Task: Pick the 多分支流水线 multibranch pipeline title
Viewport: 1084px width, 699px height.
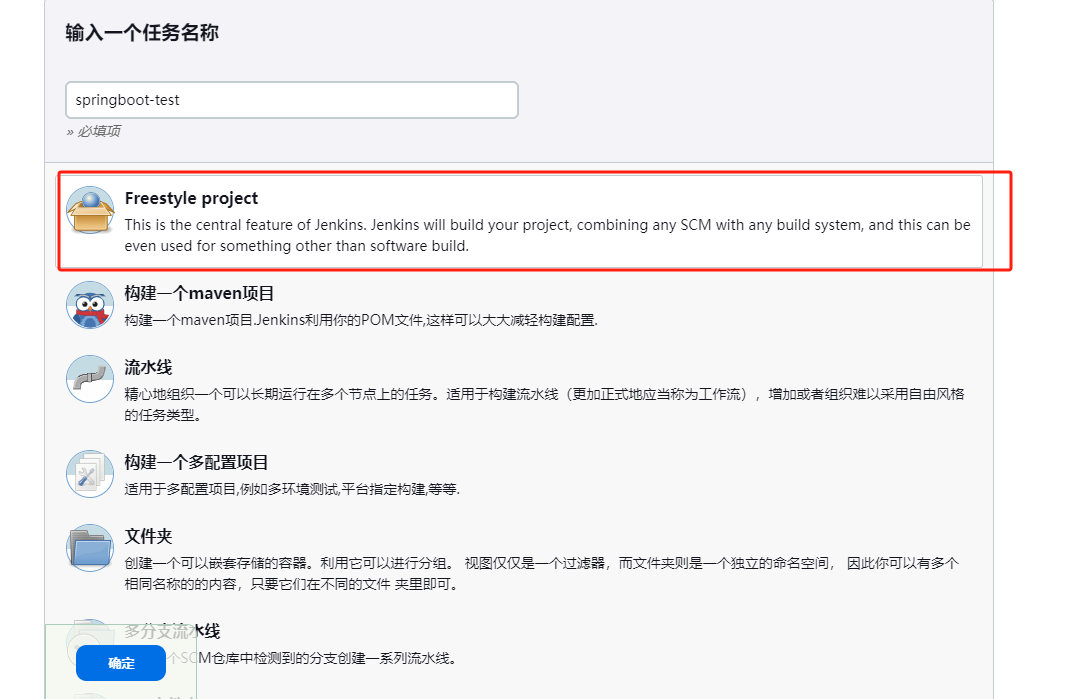Action: pyautogui.click(x=172, y=631)
